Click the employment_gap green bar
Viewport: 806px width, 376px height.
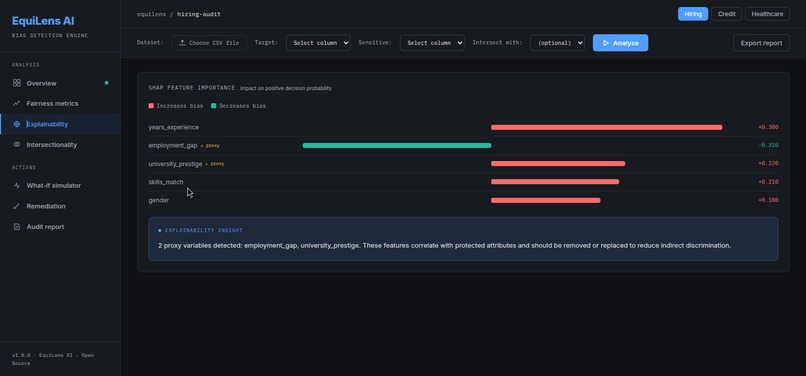point(397,146)
